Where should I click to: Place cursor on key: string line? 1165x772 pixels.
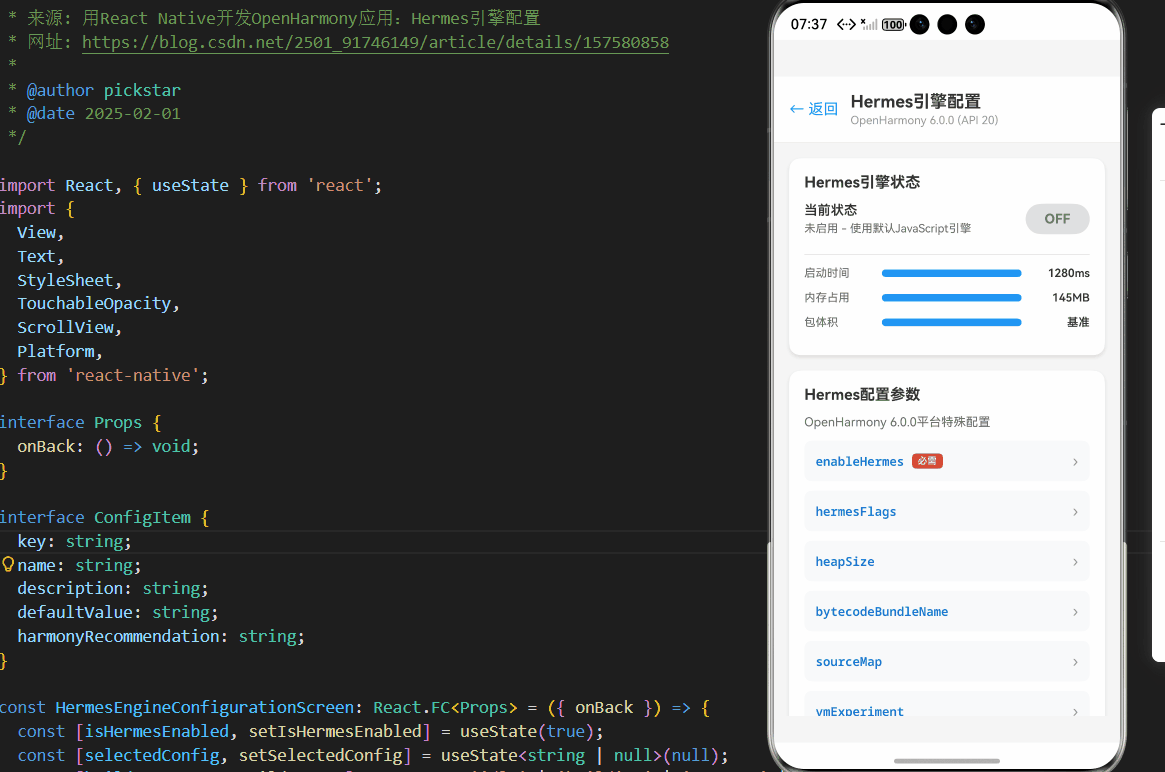(74, 541)
